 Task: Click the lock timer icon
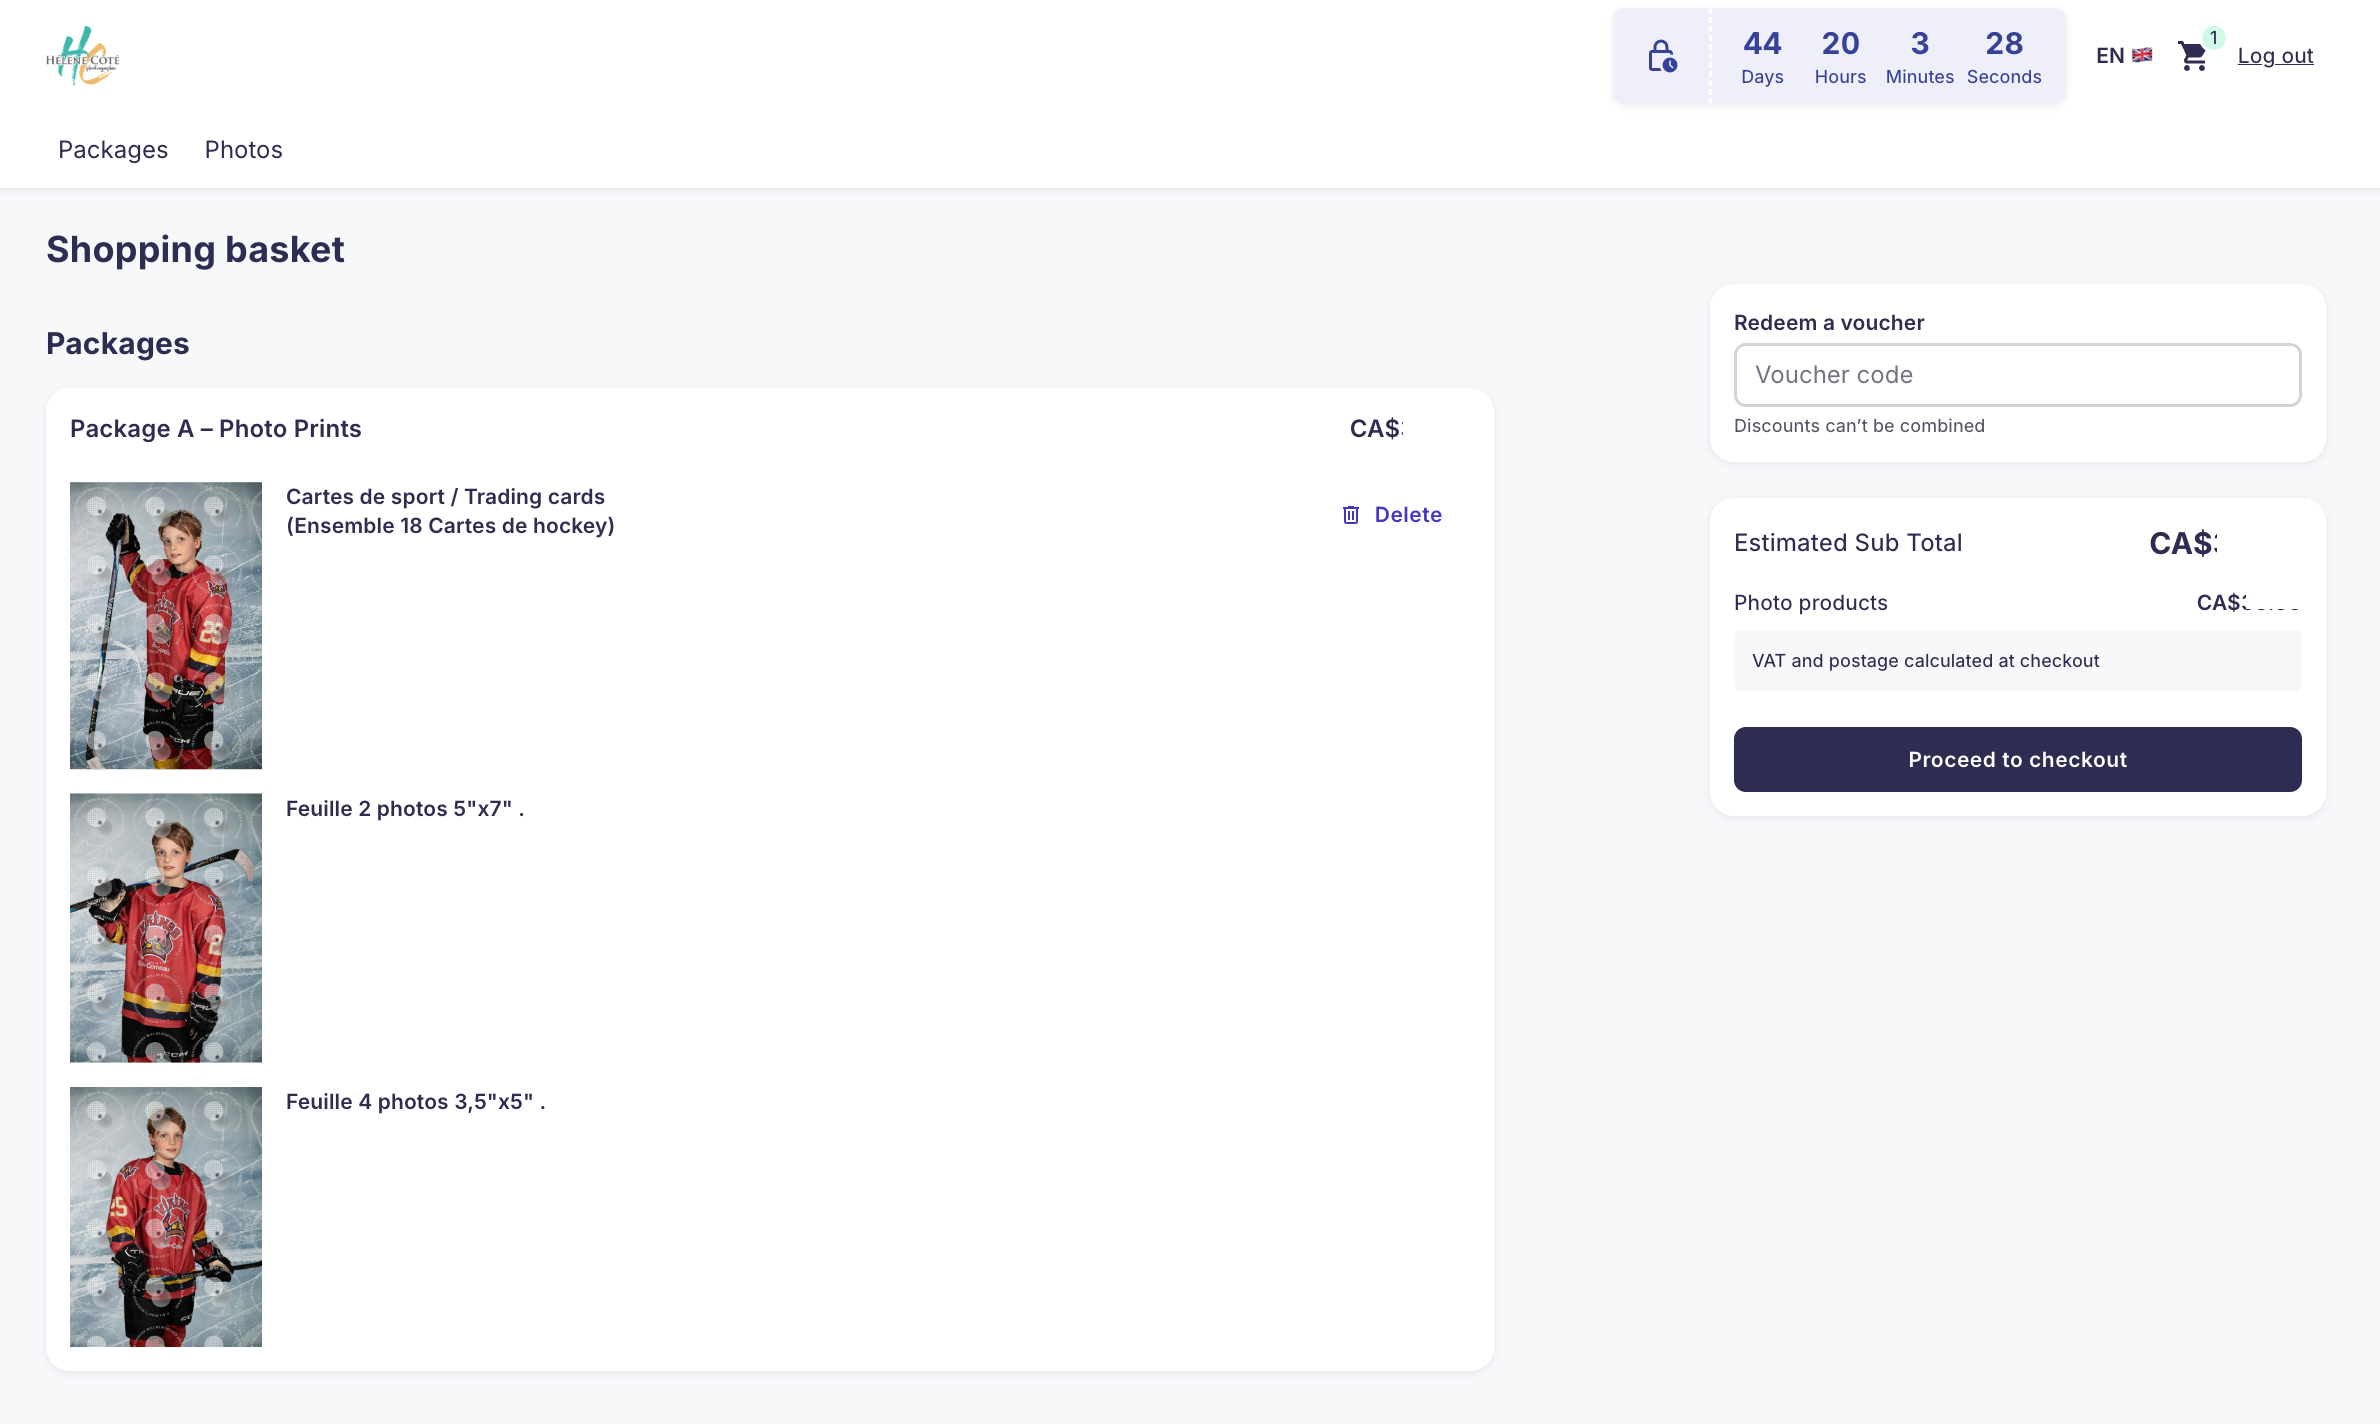point(1662,56)
